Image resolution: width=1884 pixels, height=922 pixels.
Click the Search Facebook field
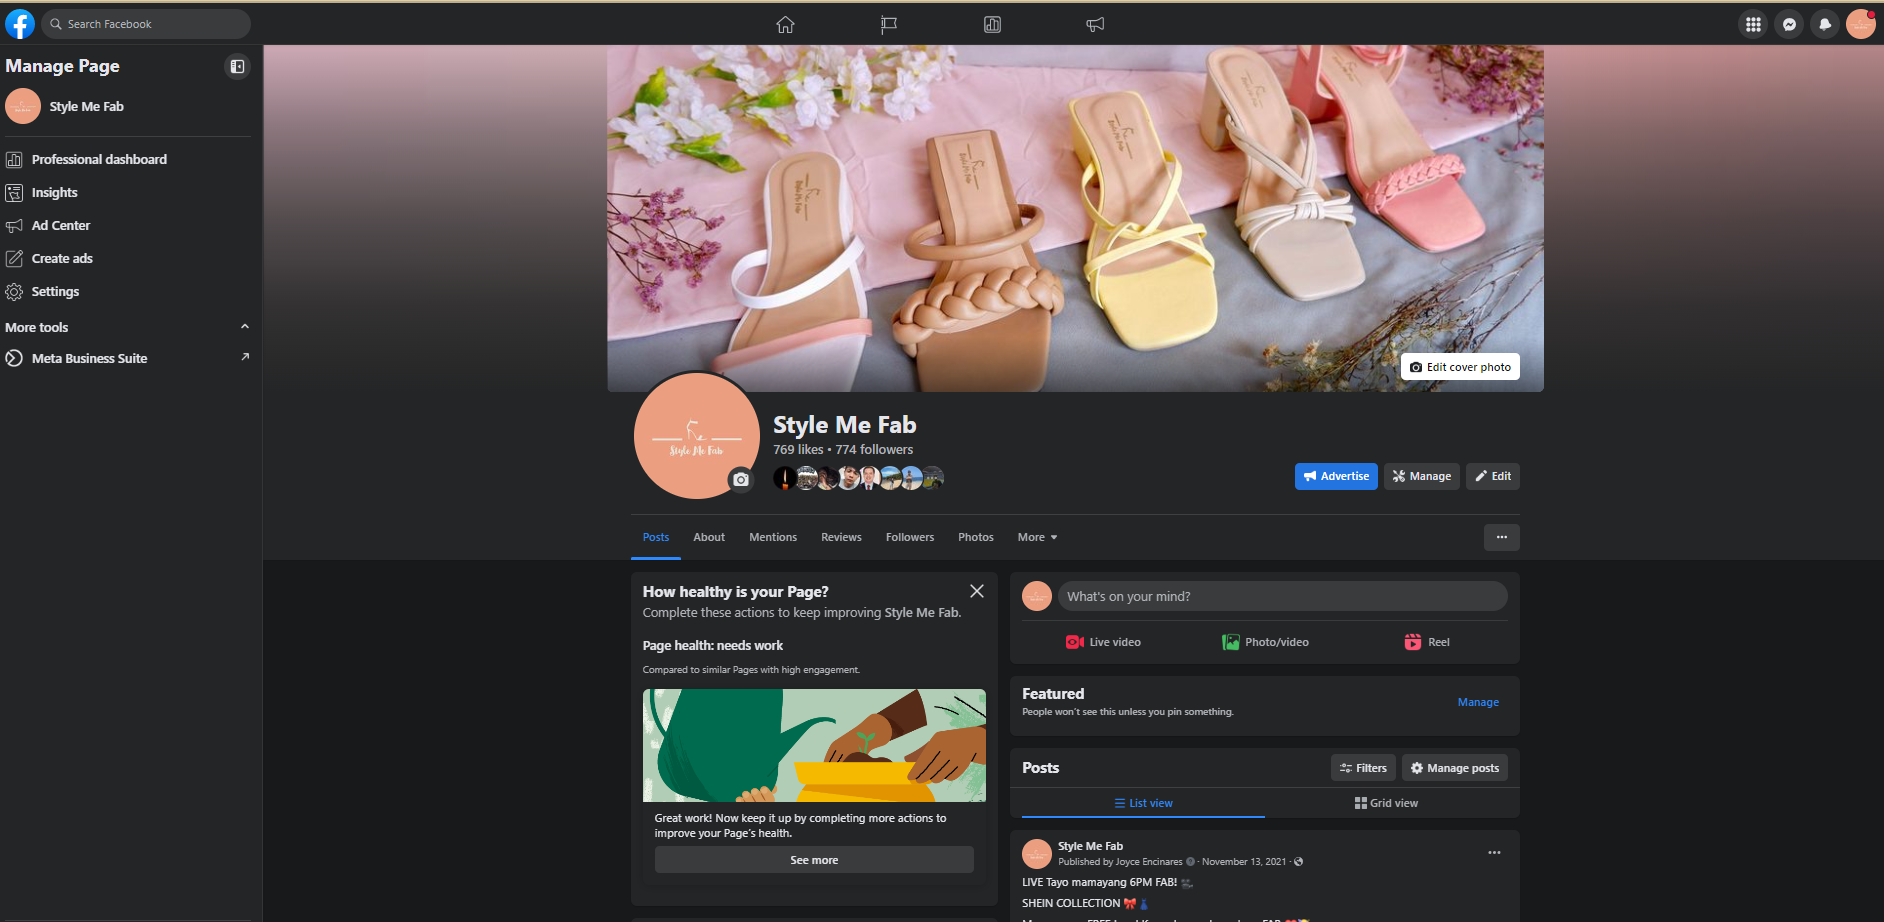coord(146,24)
